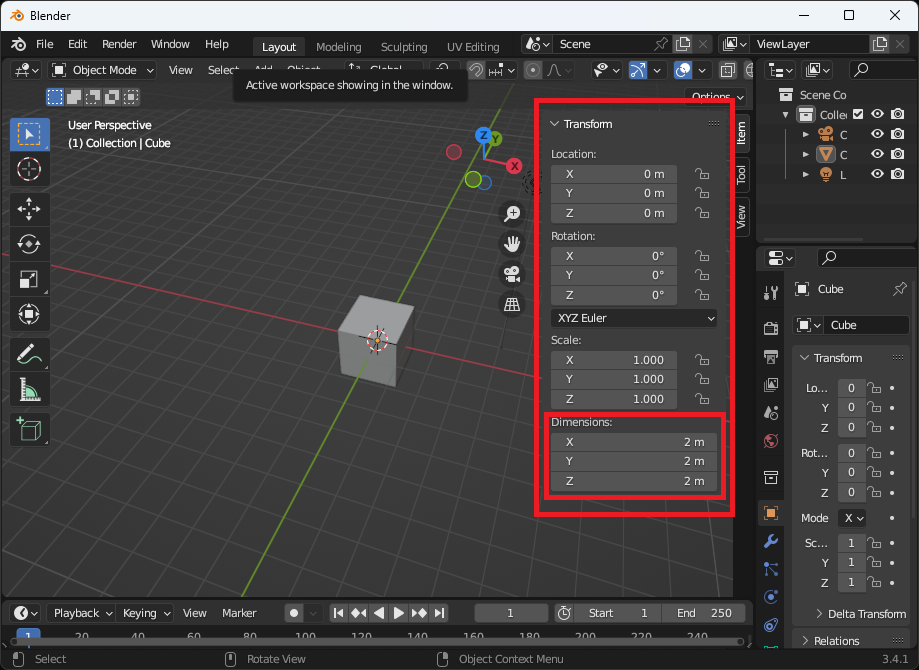Select the Annotate pencil tool

pos(29,353)
